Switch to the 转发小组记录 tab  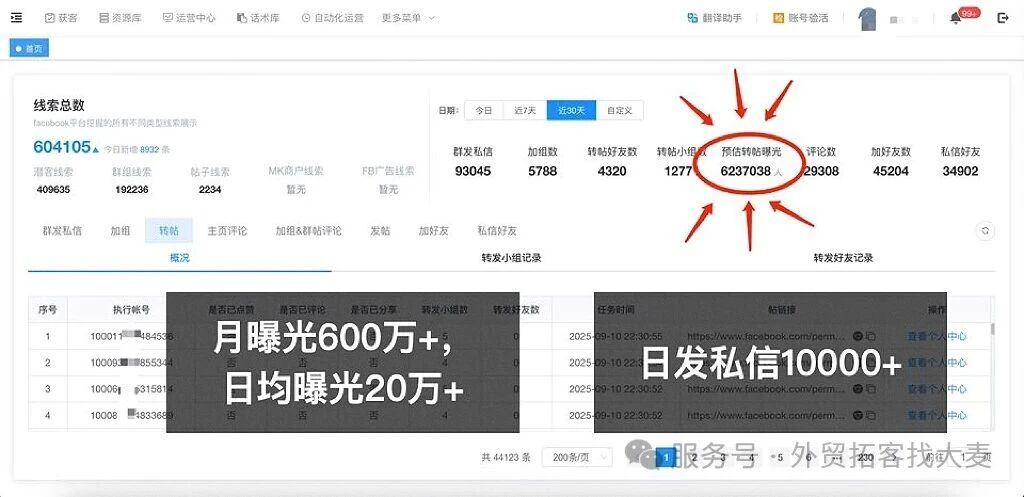[x=511, y=257]
